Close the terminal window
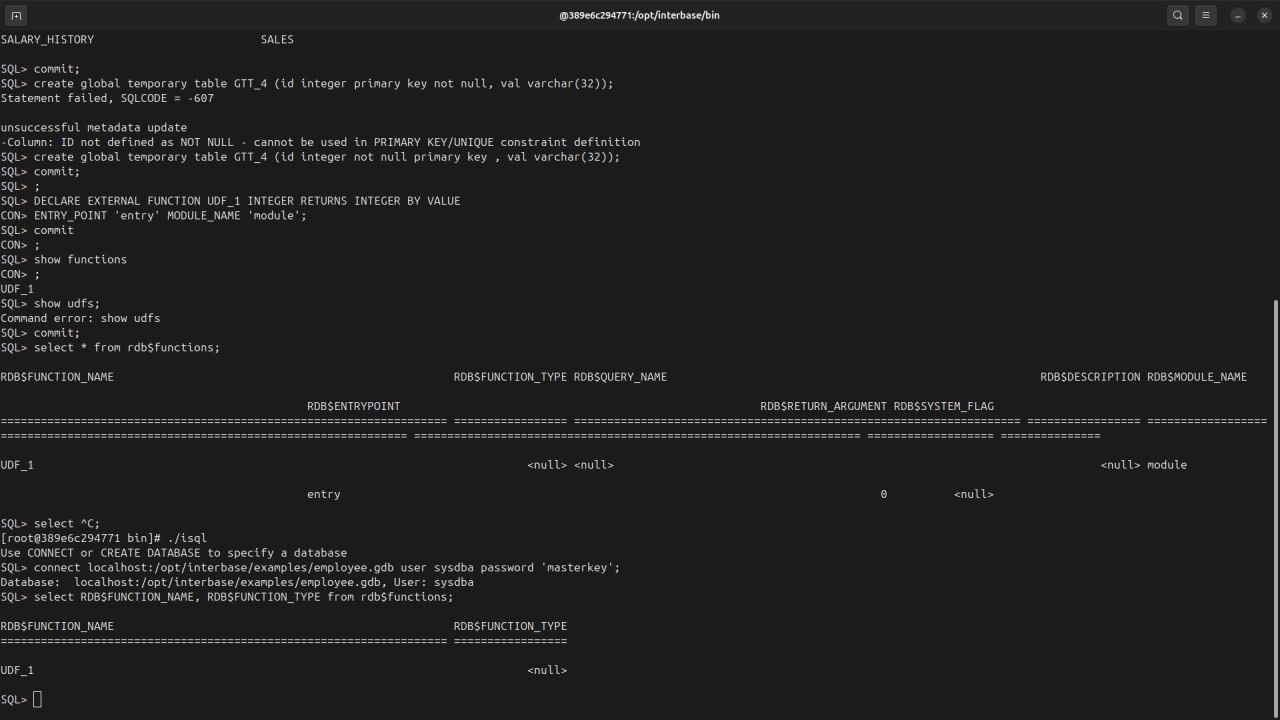Viewport: 1280px width, 720px height. click(x=1263, y=15)
